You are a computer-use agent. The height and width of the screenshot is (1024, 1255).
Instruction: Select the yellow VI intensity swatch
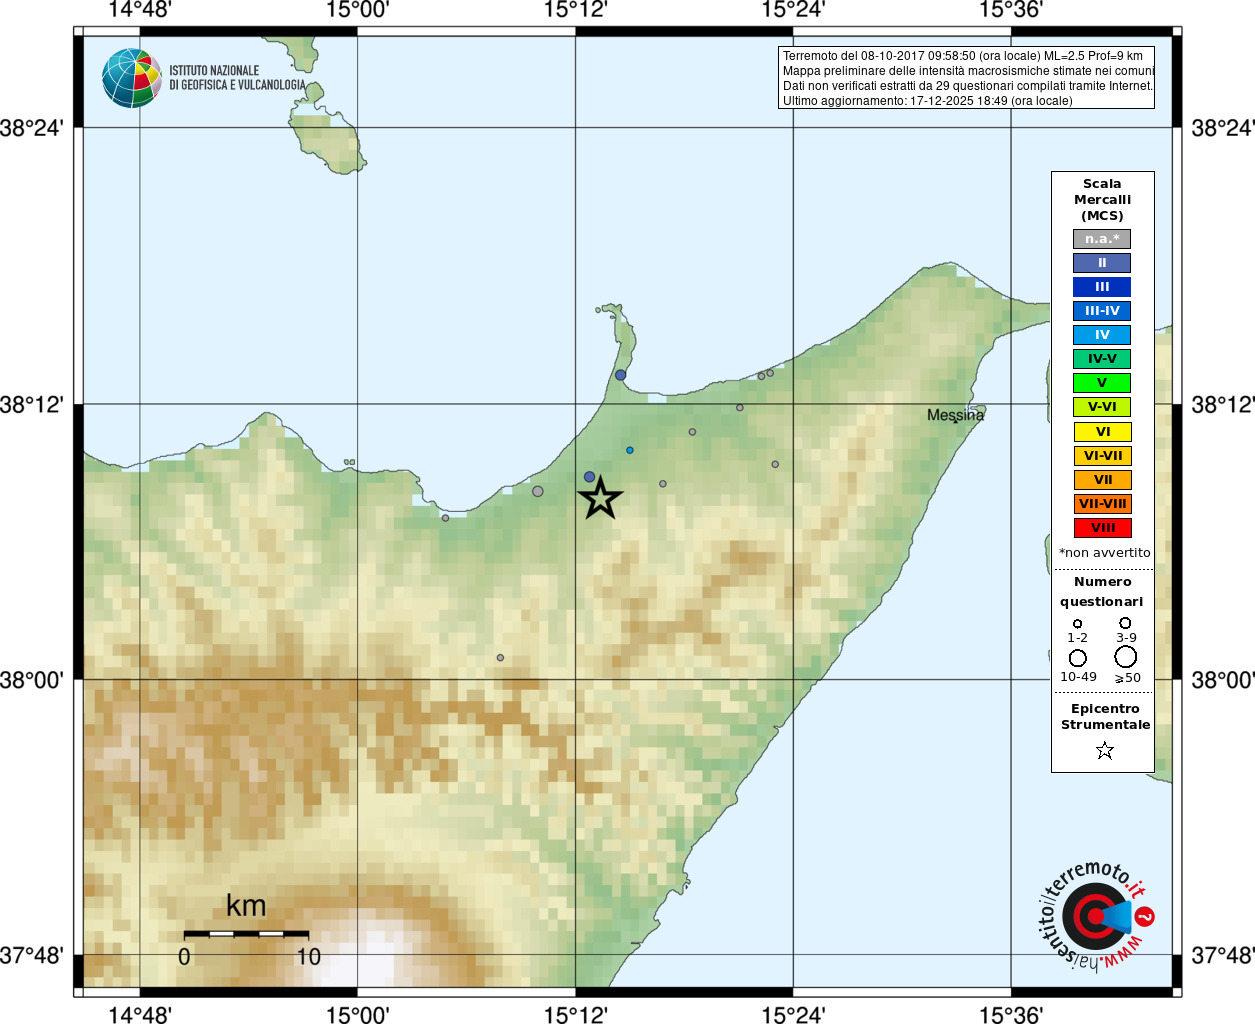pos(1102,432)
